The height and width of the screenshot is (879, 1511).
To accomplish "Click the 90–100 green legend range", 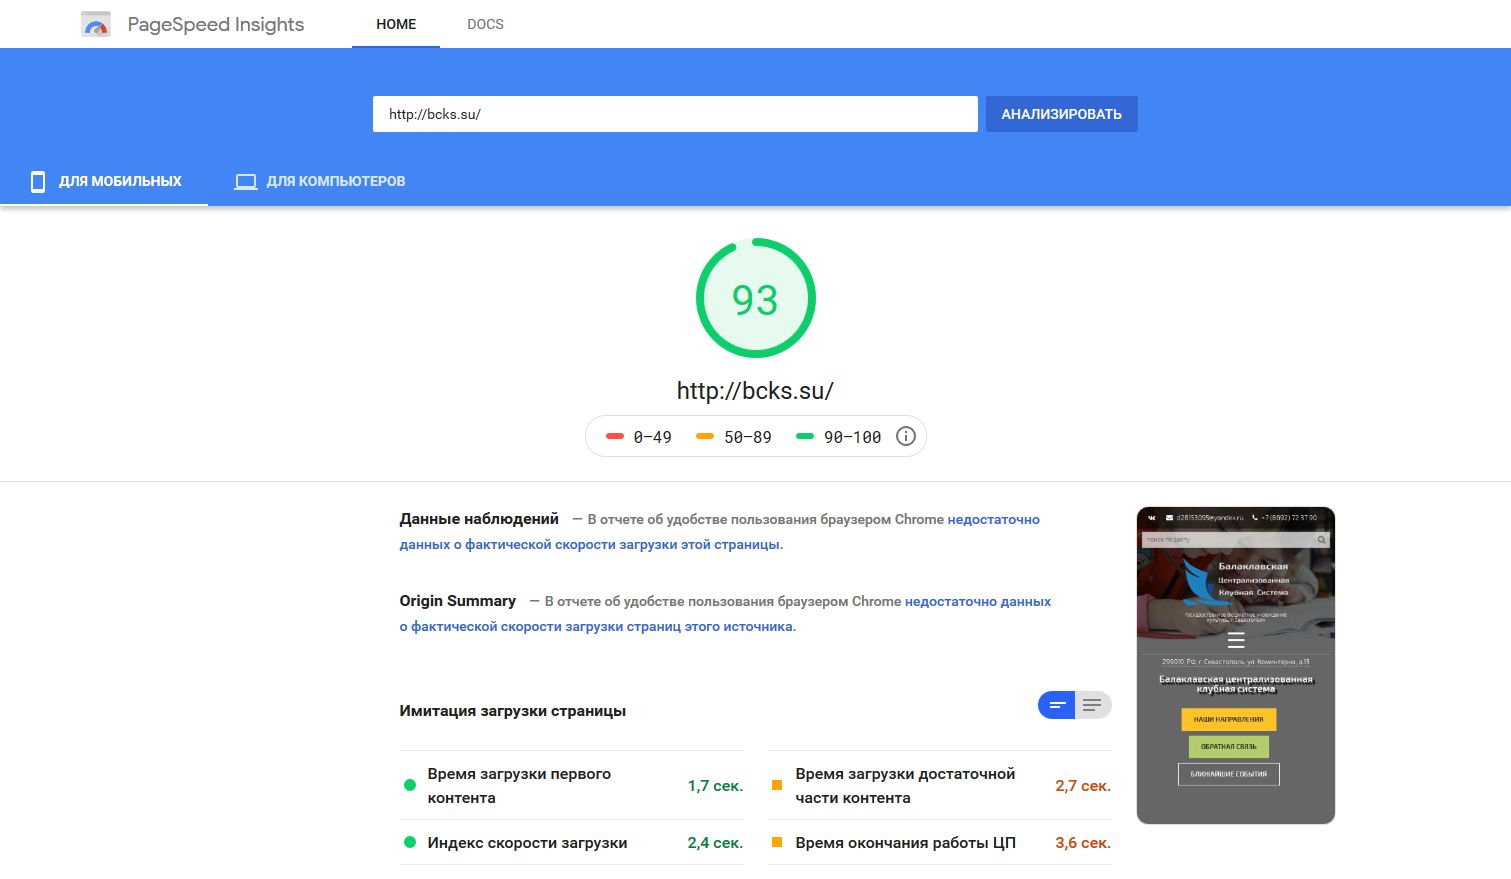I will tap(838, 437).
